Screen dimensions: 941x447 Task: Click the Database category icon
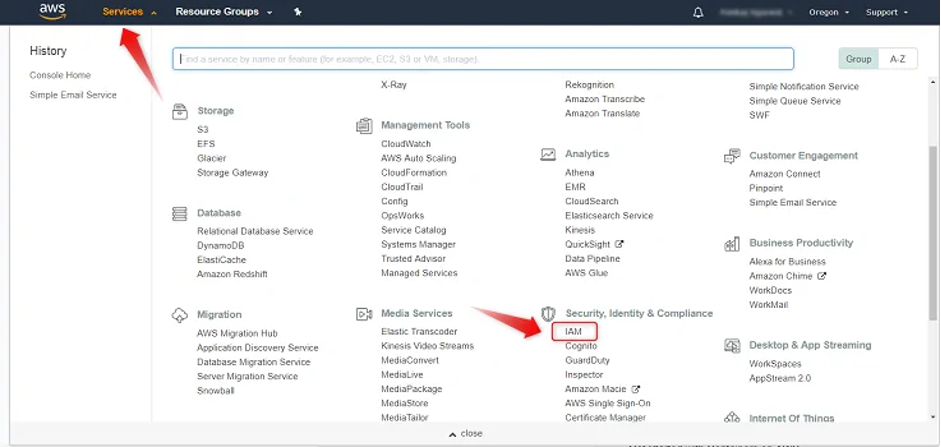[x=179, y=214]
